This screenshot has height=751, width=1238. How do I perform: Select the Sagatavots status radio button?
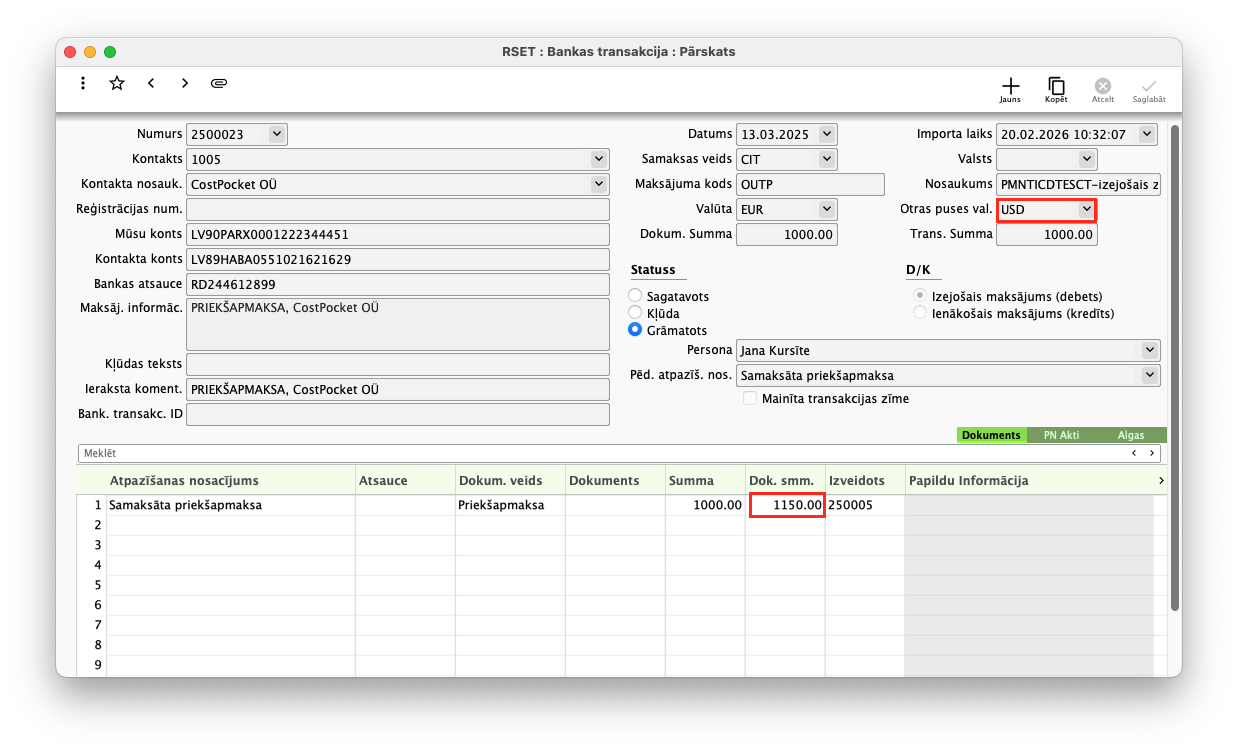(635, 296)
